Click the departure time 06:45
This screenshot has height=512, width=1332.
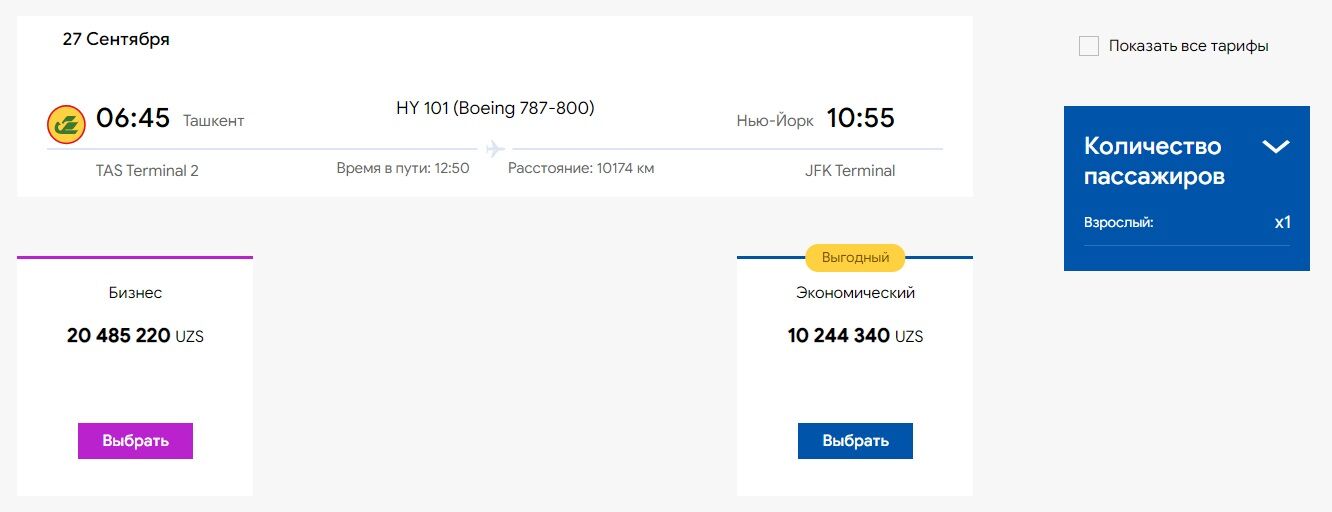tap(133, 118)
